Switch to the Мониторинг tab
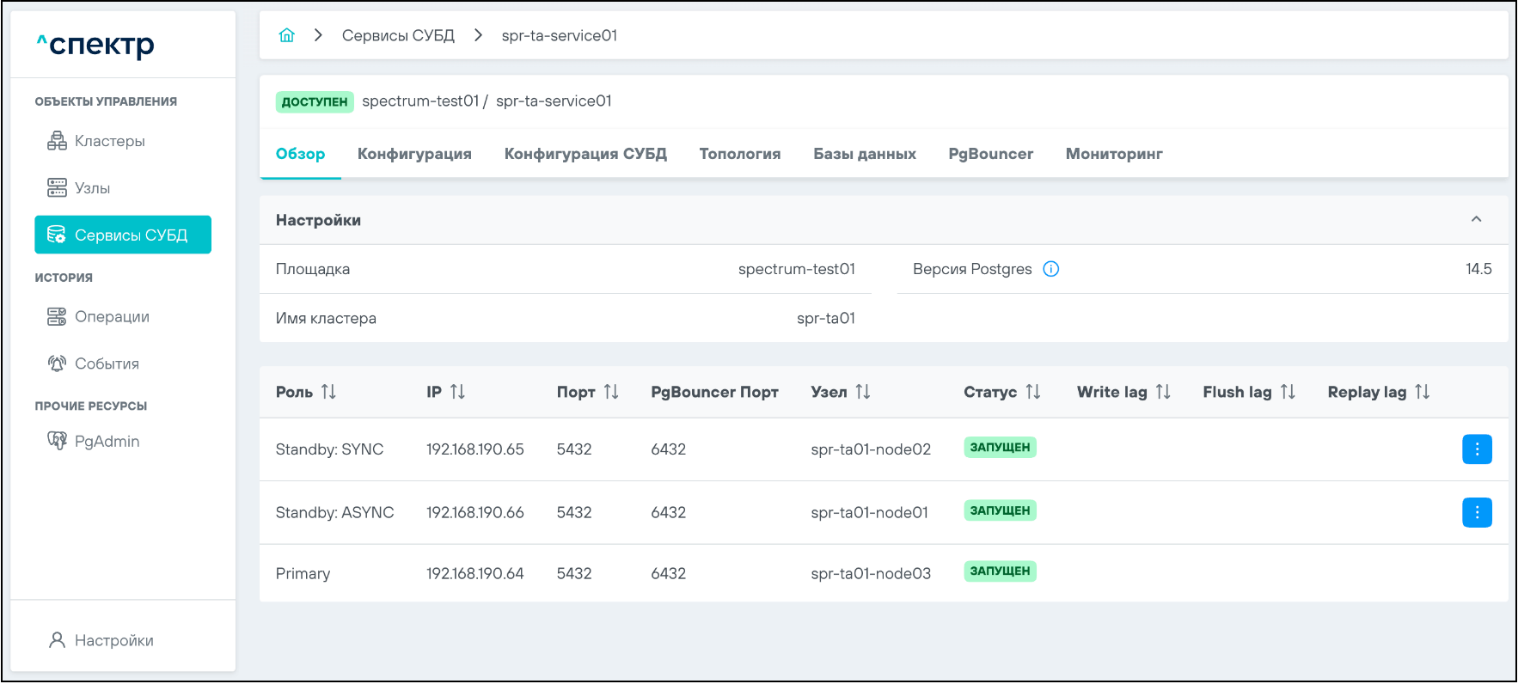 click(1113, 154)
